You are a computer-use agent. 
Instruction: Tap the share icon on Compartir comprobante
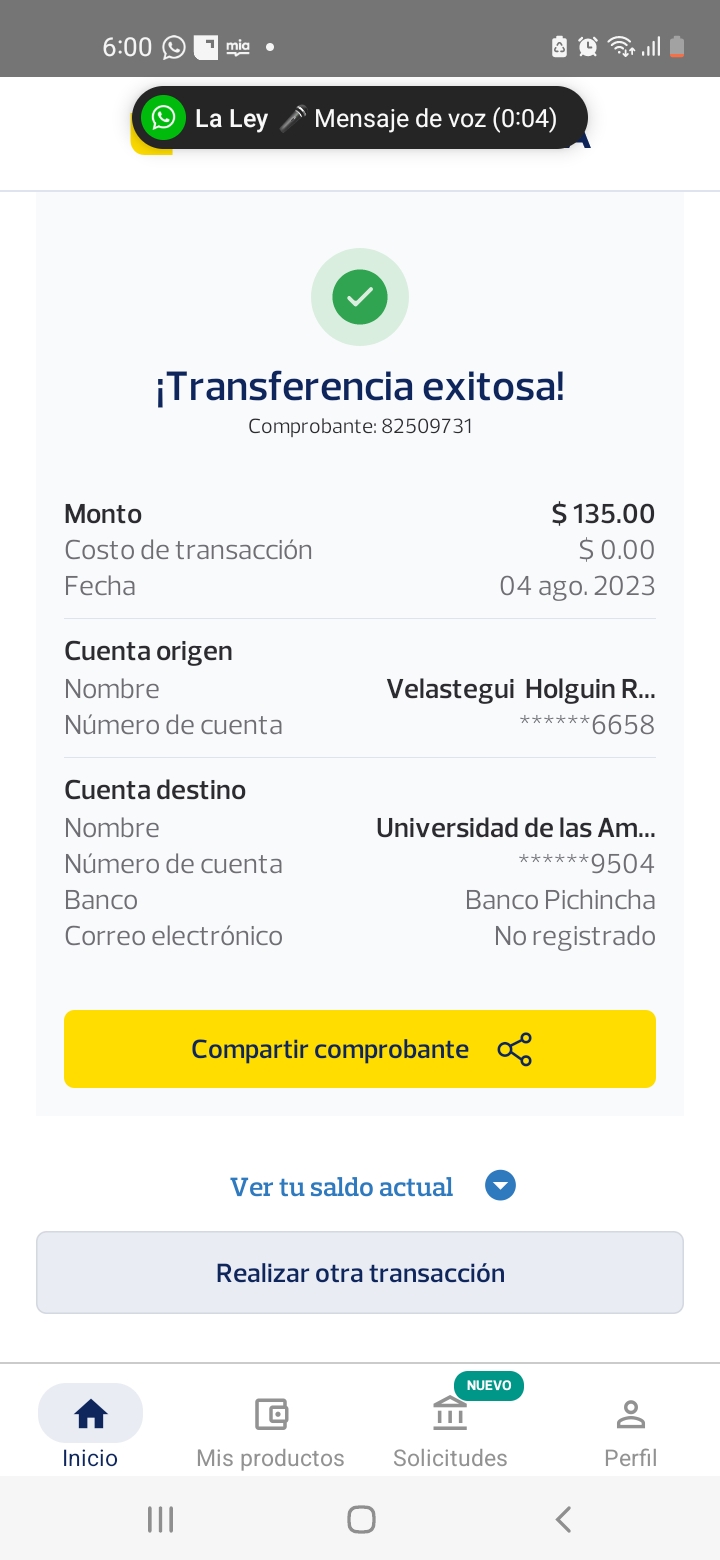515,1049
